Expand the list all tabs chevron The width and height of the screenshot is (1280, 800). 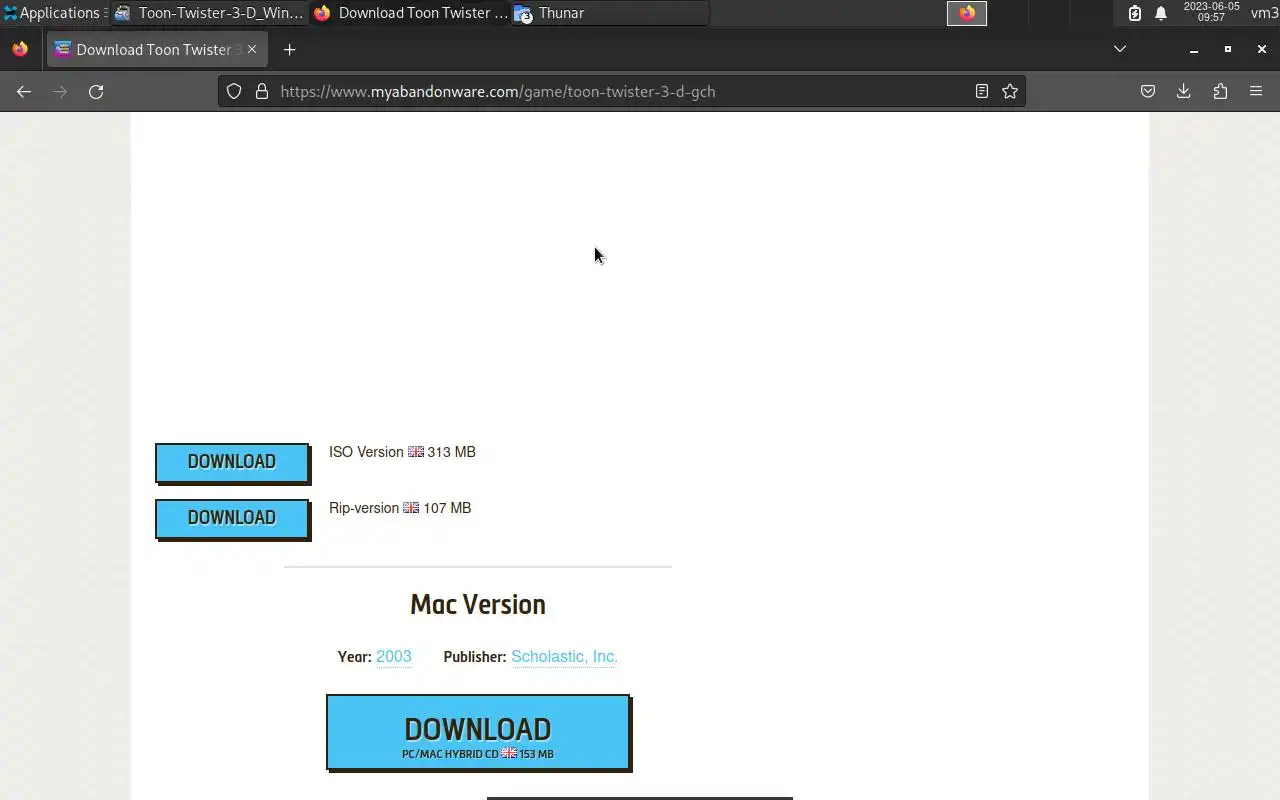1120,49
